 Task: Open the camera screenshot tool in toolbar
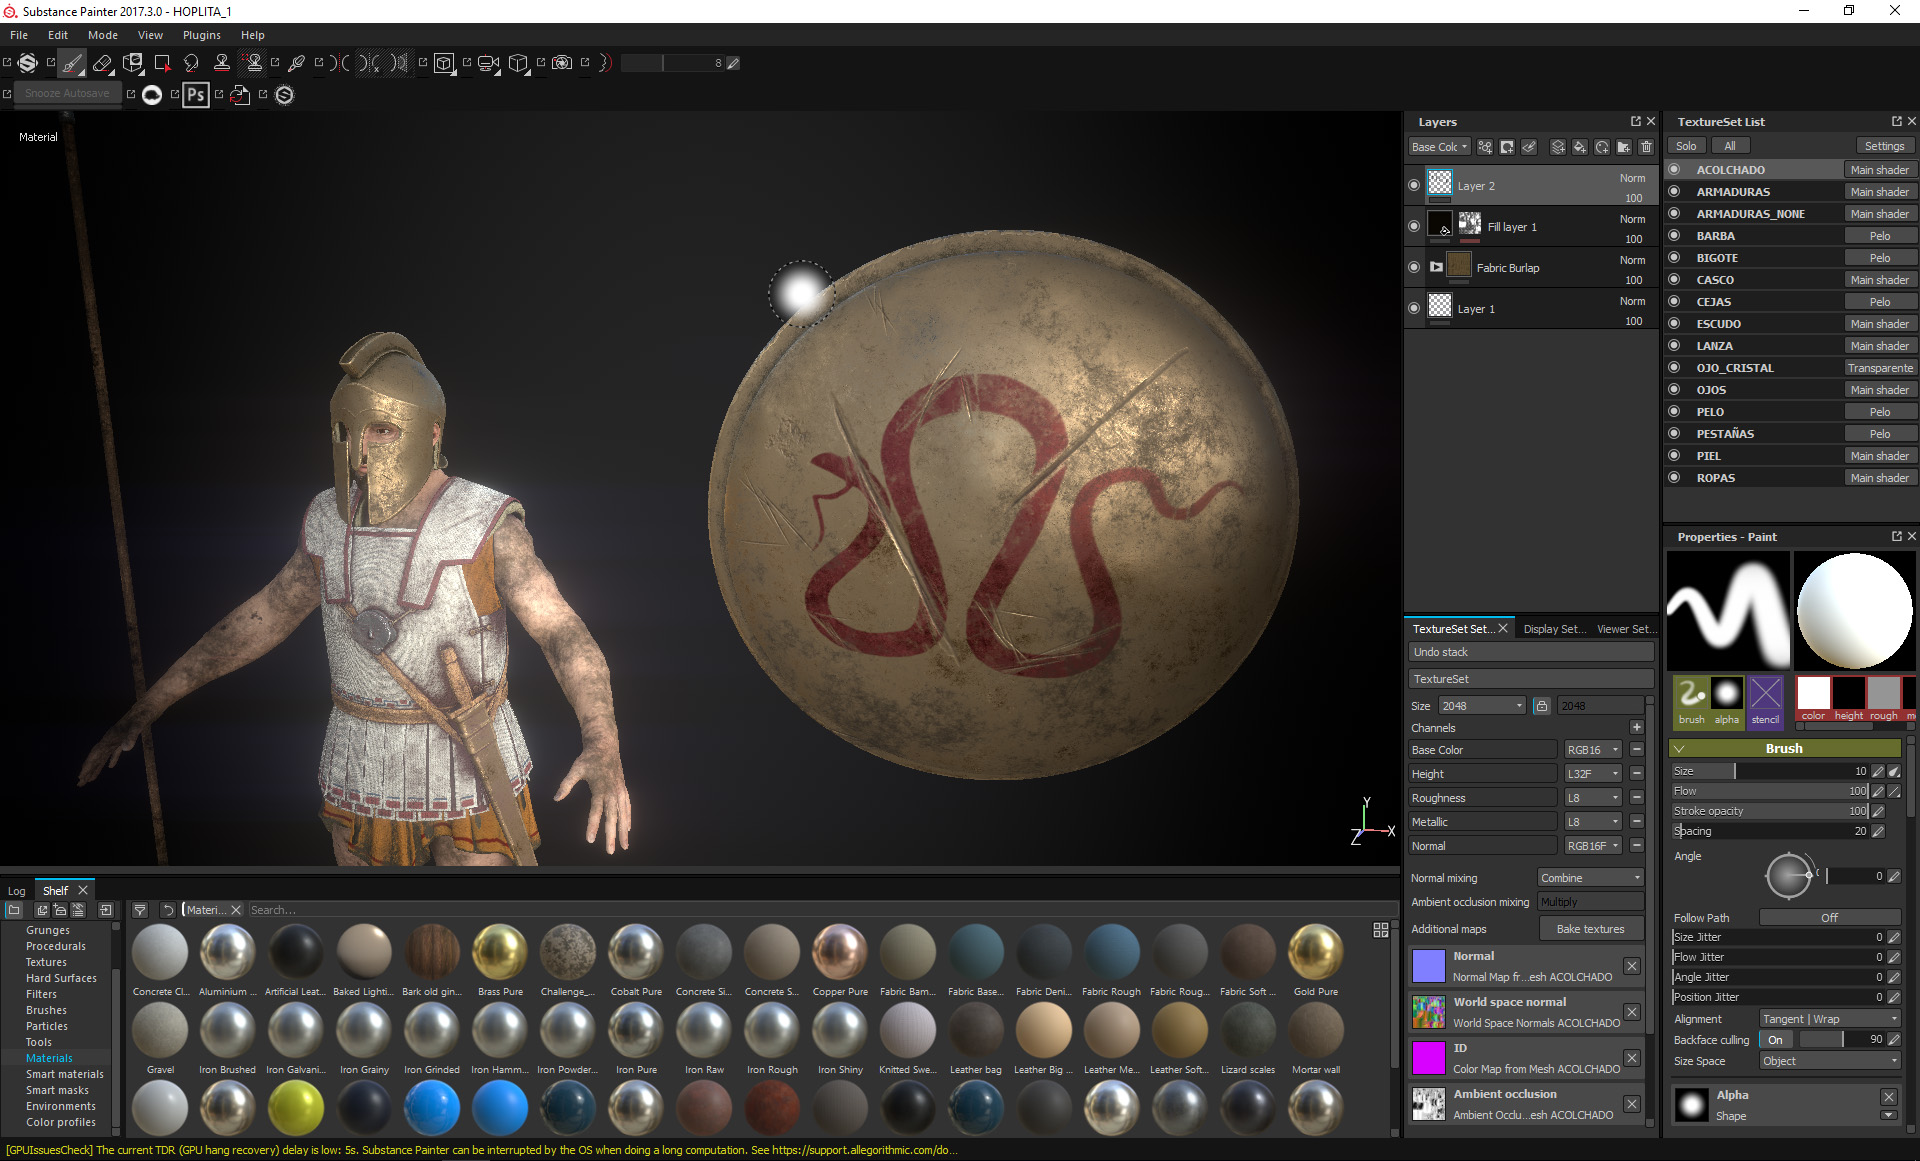click(562, 63)
